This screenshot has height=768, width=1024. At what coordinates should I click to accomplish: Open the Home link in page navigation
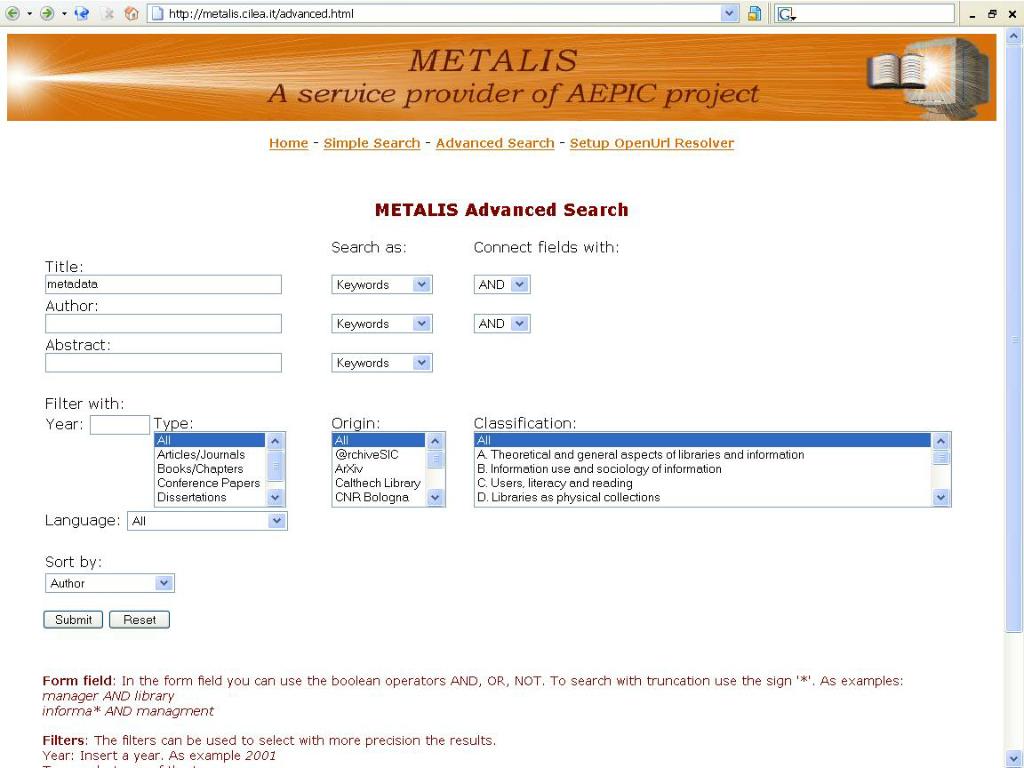(x=288, y=143)
